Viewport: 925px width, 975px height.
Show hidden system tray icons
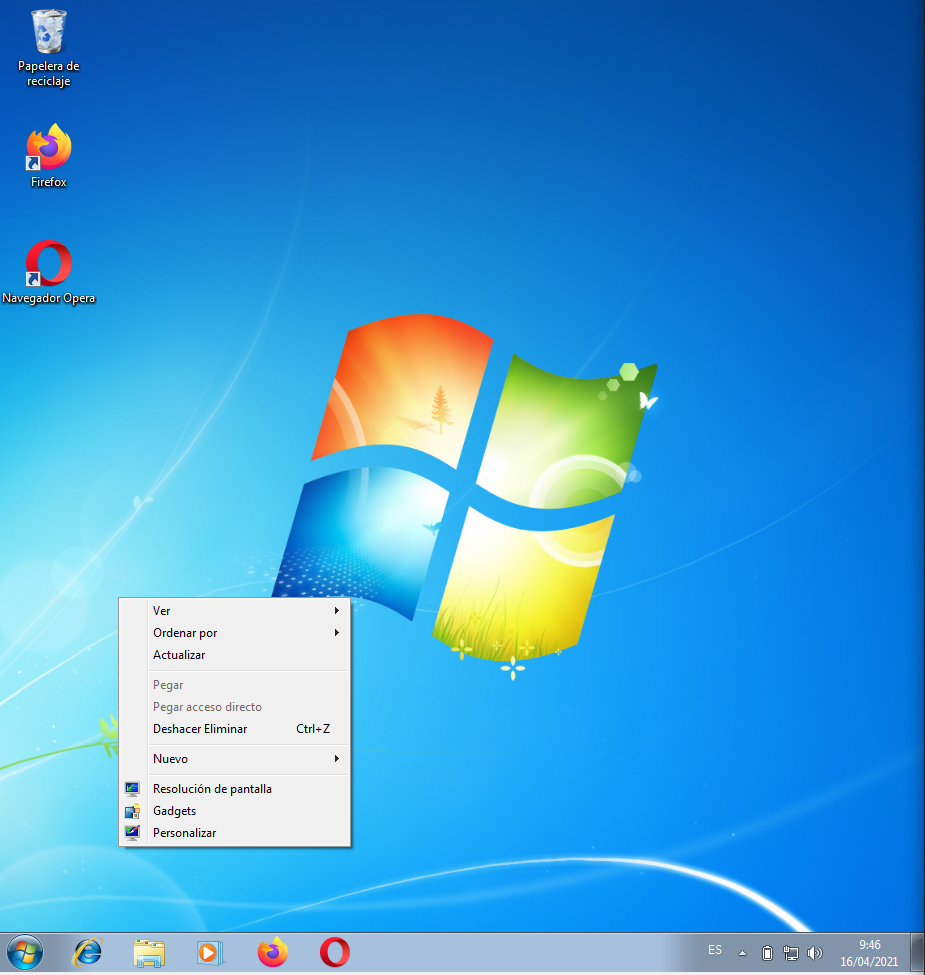742,953
